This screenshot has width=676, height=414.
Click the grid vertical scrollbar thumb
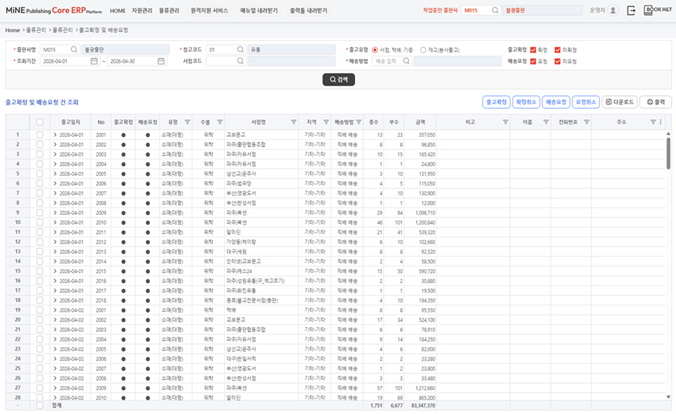[668, 153]
